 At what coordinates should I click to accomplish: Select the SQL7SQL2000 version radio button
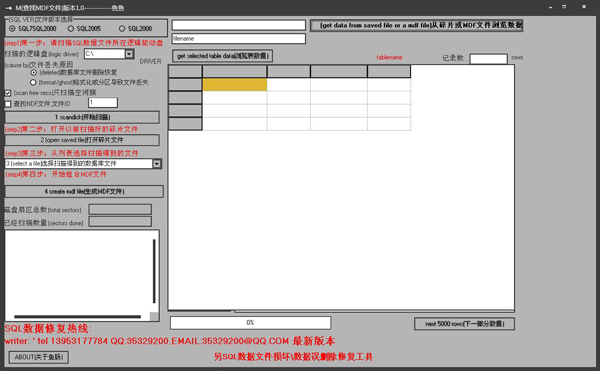click(x=12, y=29)
